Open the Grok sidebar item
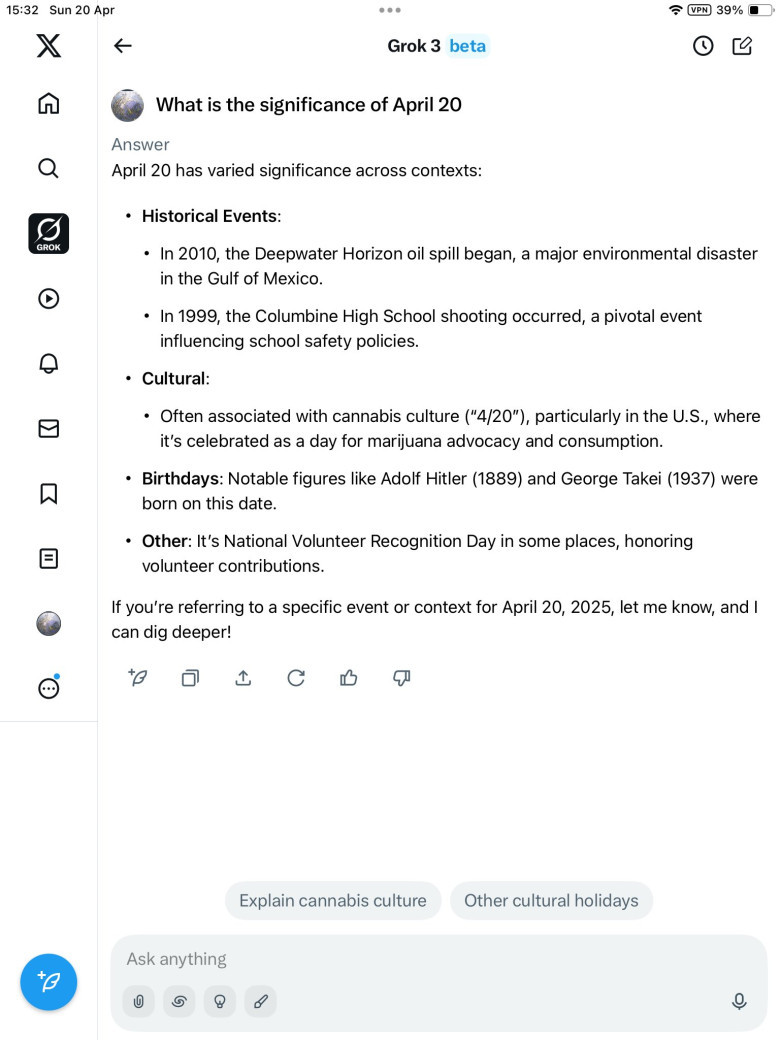 [x=48, y=233]
